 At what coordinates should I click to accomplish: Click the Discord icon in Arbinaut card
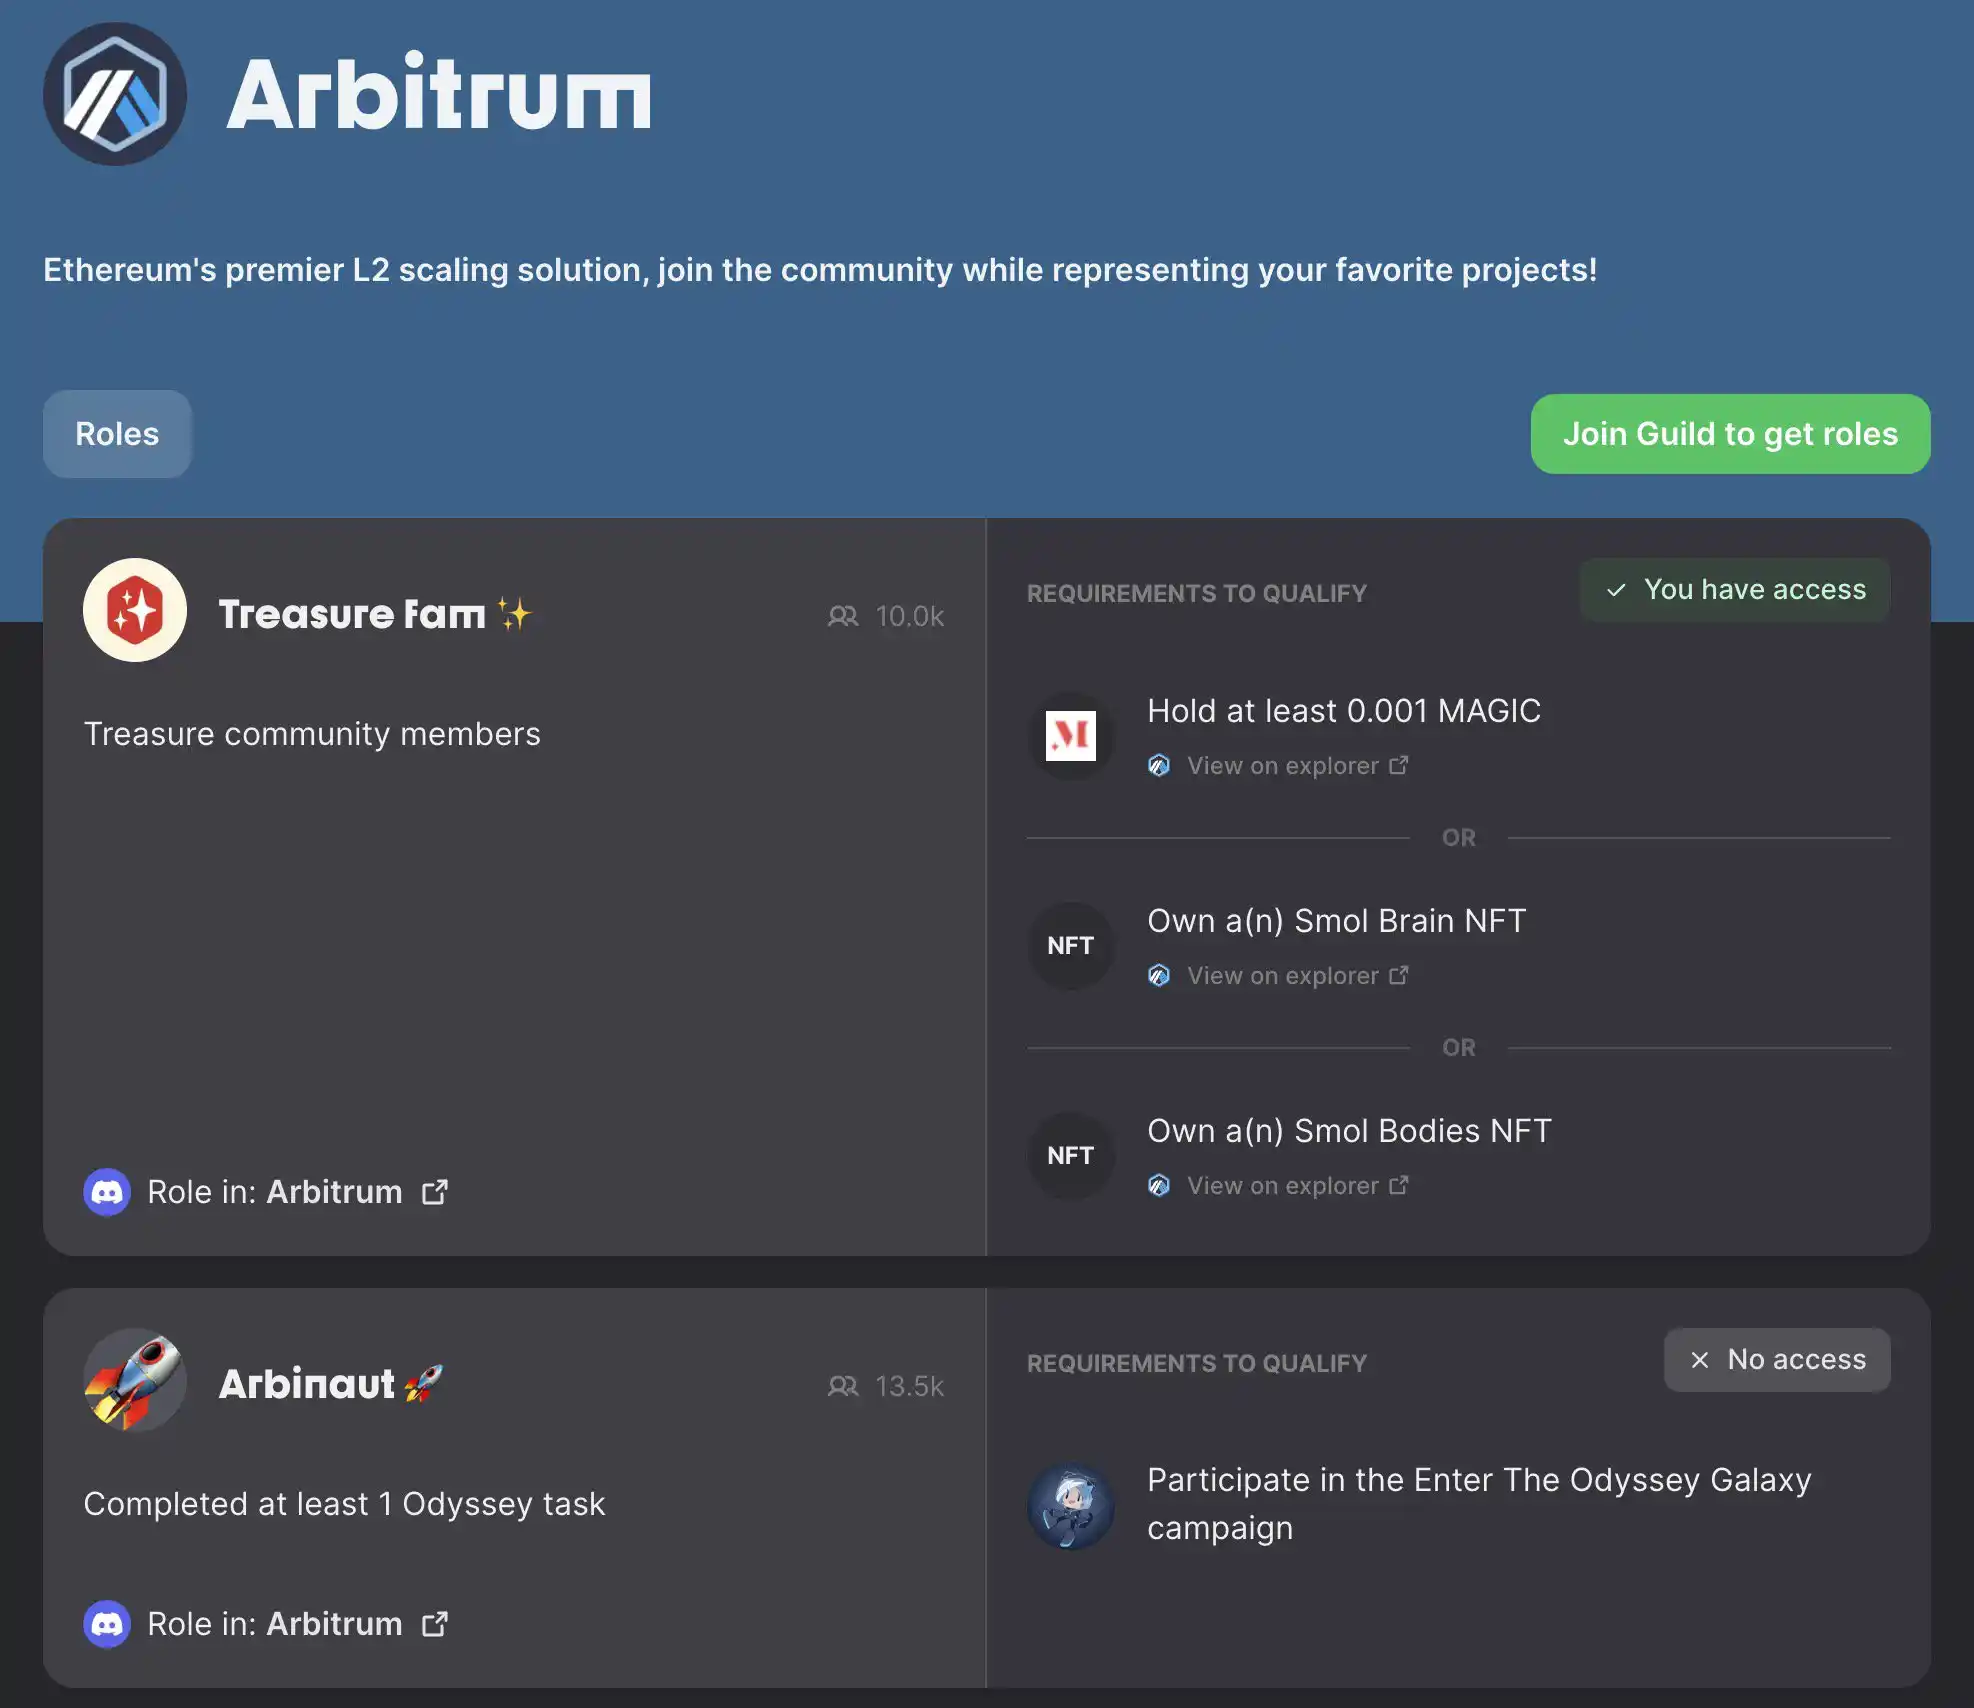click(107, 1624)
